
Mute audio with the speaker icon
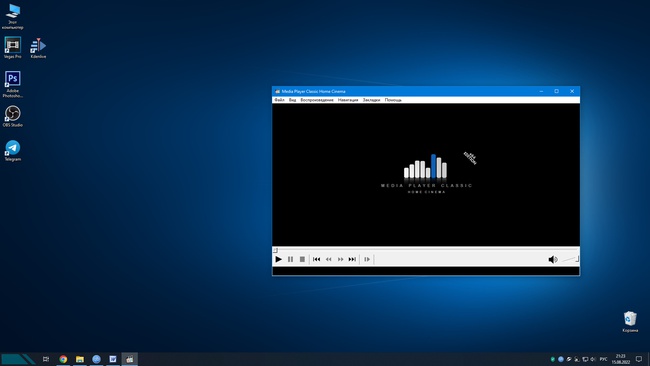pos(553,259)
